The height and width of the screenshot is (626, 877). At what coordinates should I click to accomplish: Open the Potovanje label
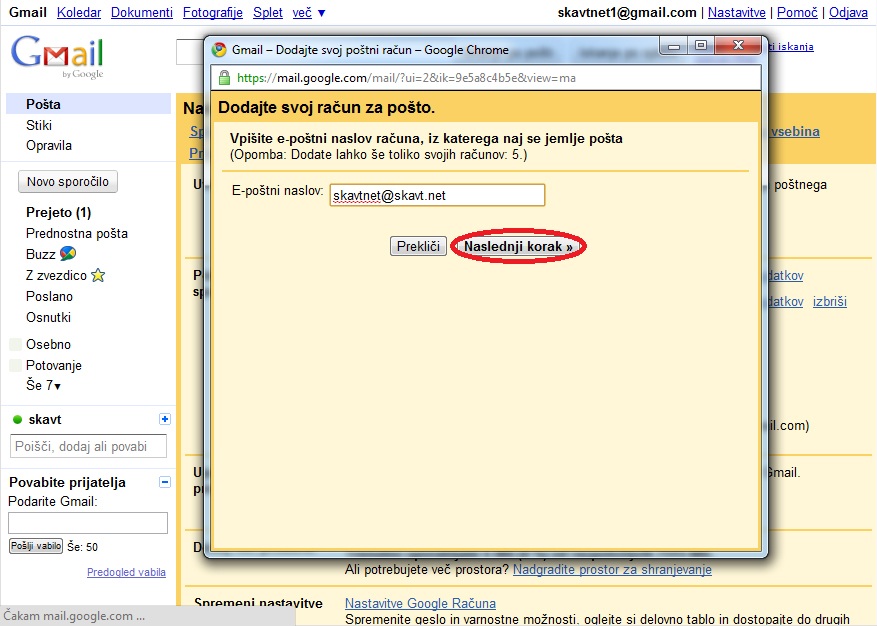click(x=54, y=365)
